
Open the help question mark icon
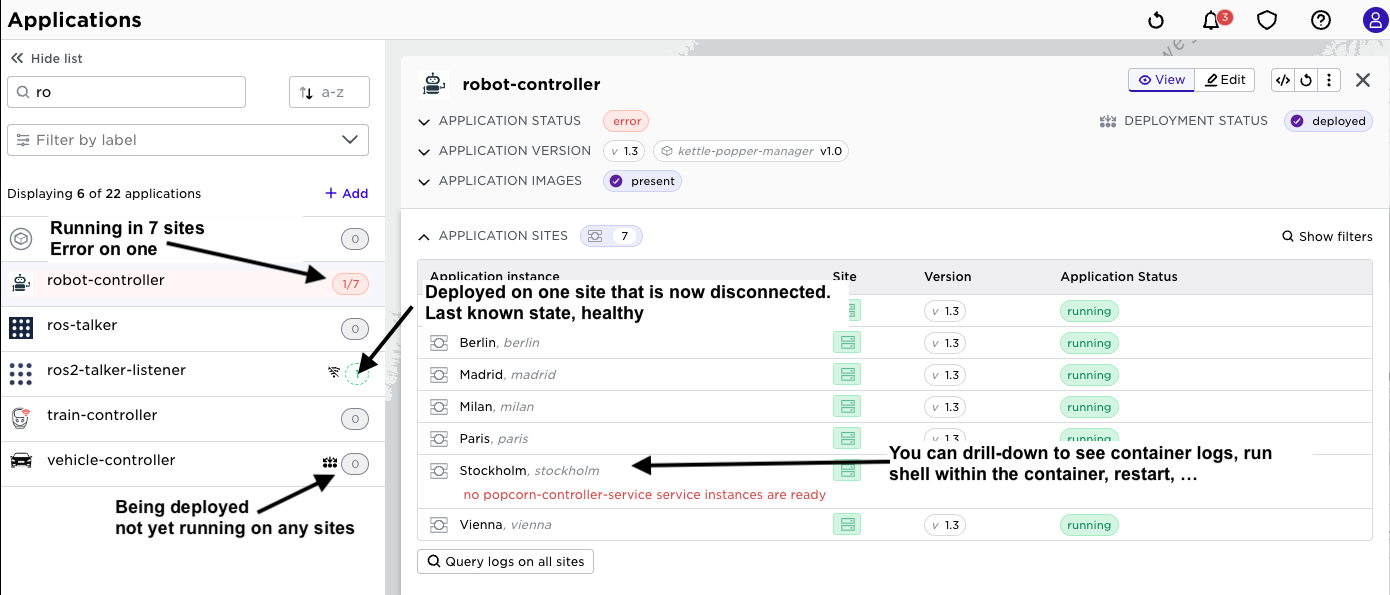[1321, 20]
